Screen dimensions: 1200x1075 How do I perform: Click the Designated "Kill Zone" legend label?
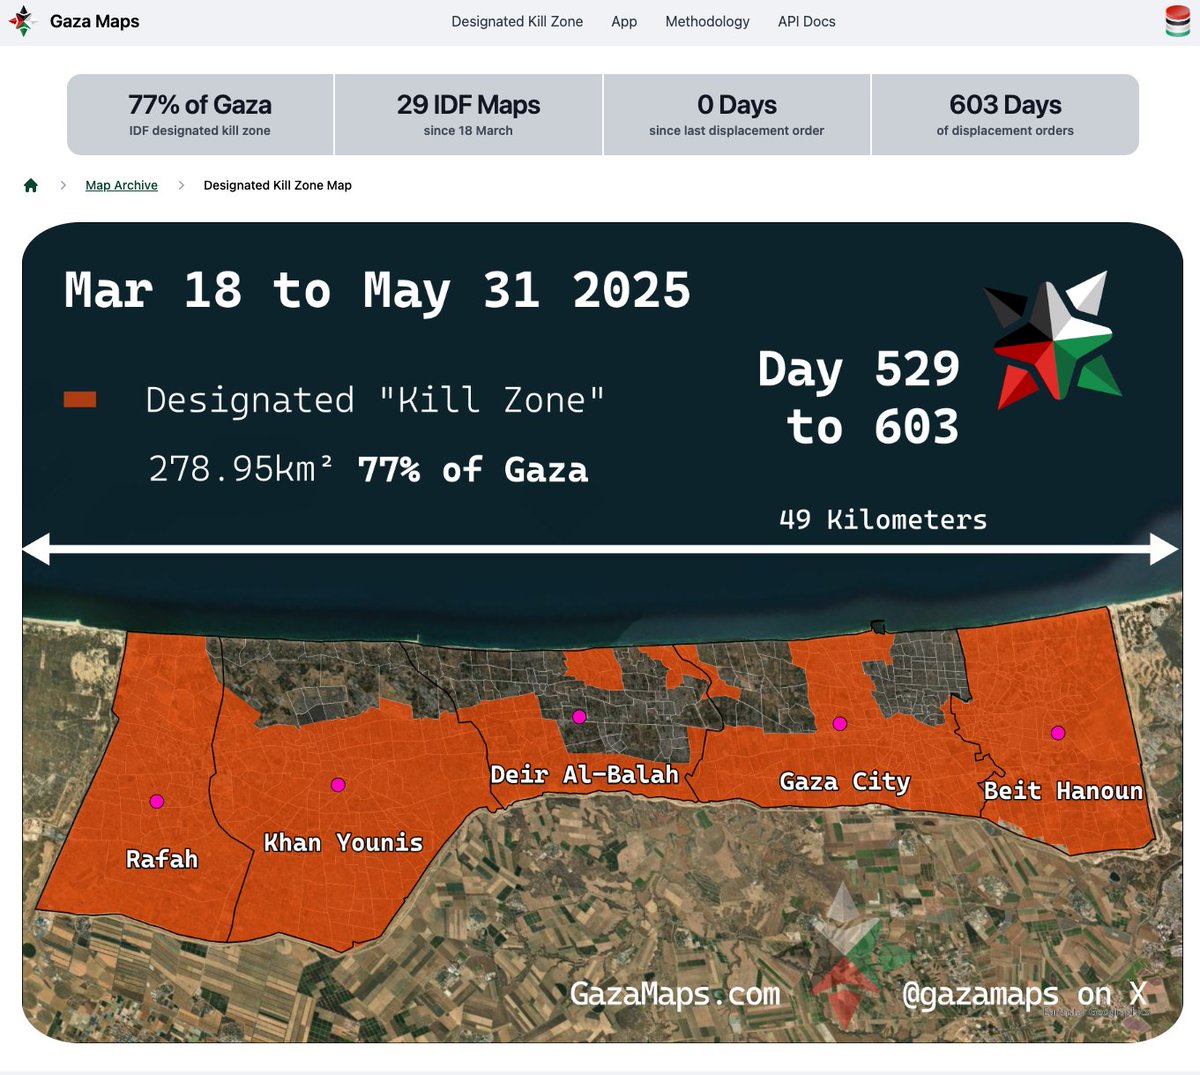click(x=375, y=400)
